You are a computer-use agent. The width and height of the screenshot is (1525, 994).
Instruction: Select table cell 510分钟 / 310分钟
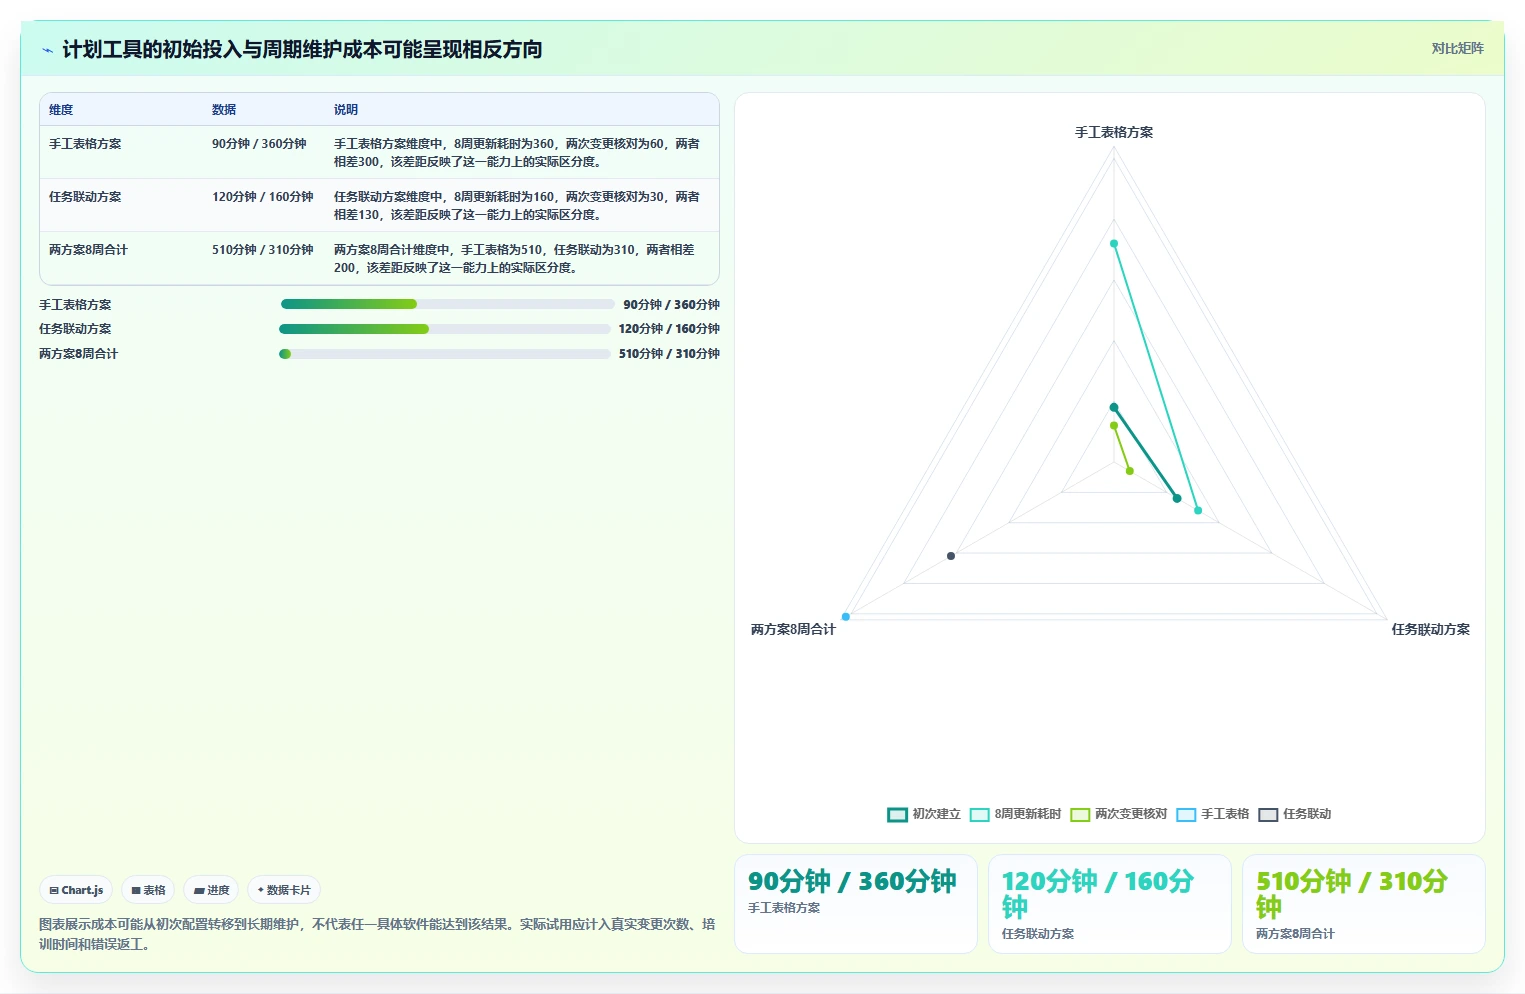[x=262, y=250]
